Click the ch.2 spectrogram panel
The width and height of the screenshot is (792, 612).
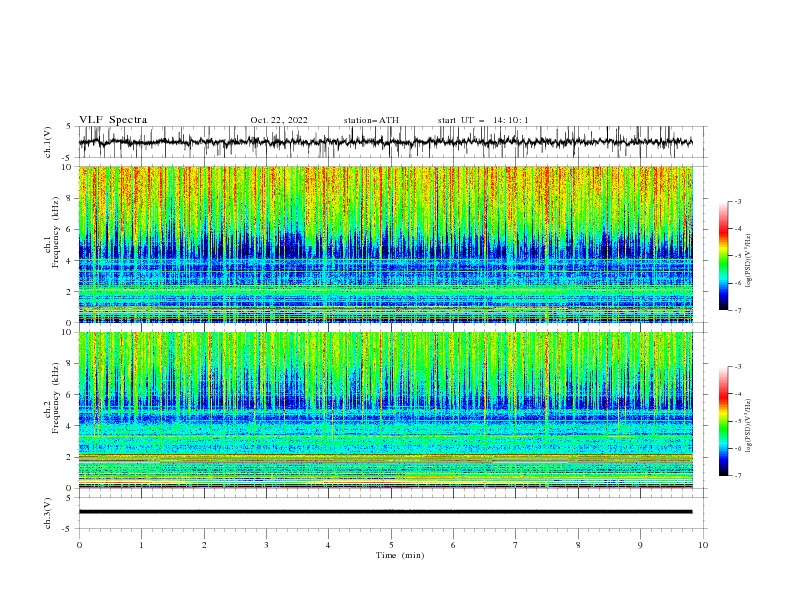click(386, 410)
